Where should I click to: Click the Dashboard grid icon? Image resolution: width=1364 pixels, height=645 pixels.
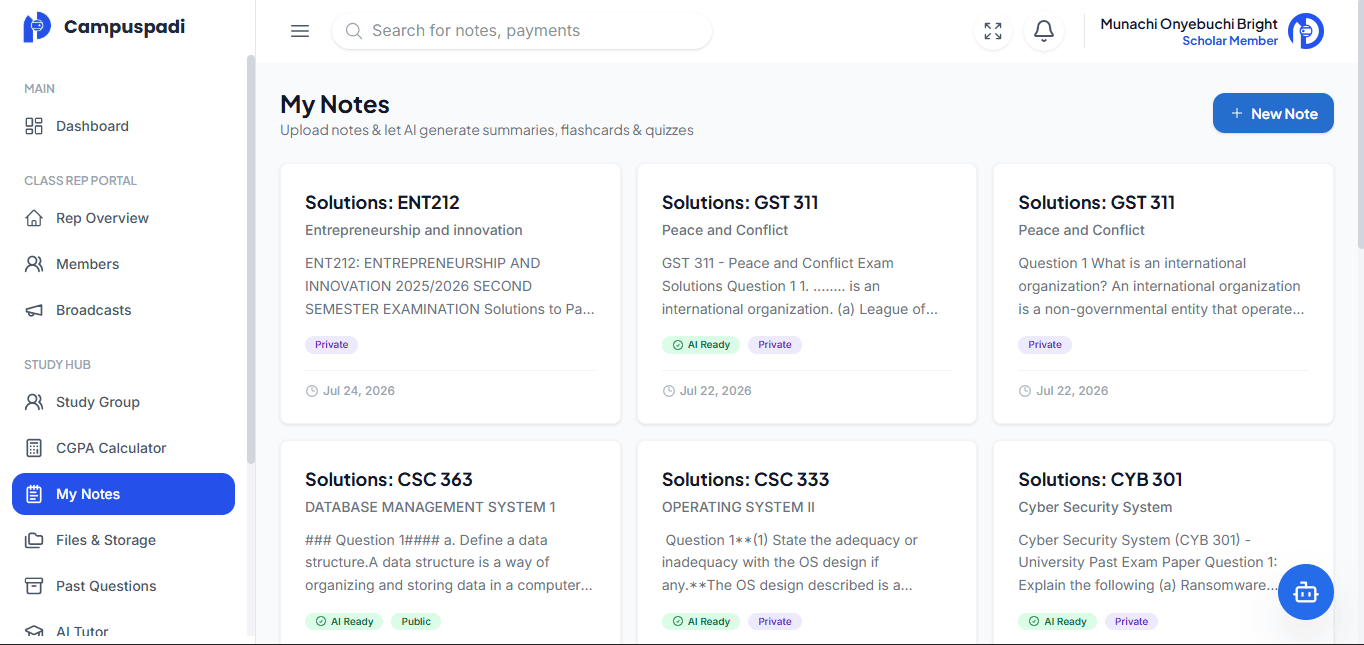34,126
